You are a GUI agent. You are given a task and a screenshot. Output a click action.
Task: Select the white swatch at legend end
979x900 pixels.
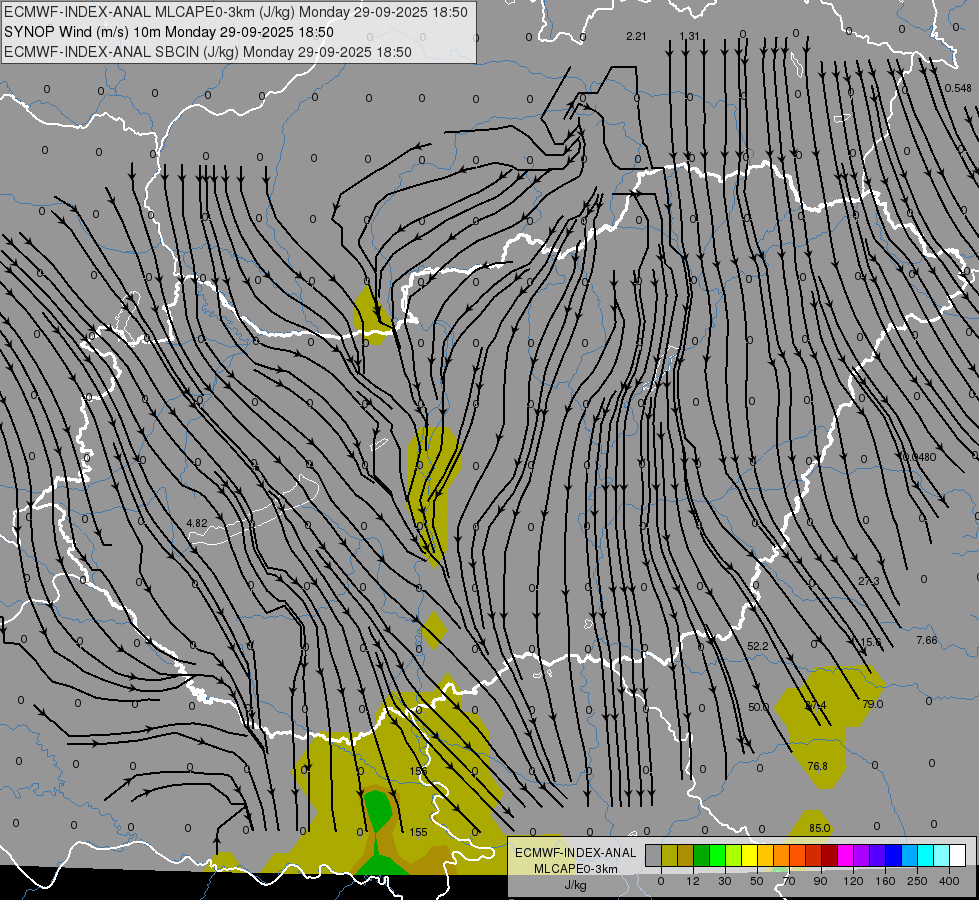(x=957, y=855)
